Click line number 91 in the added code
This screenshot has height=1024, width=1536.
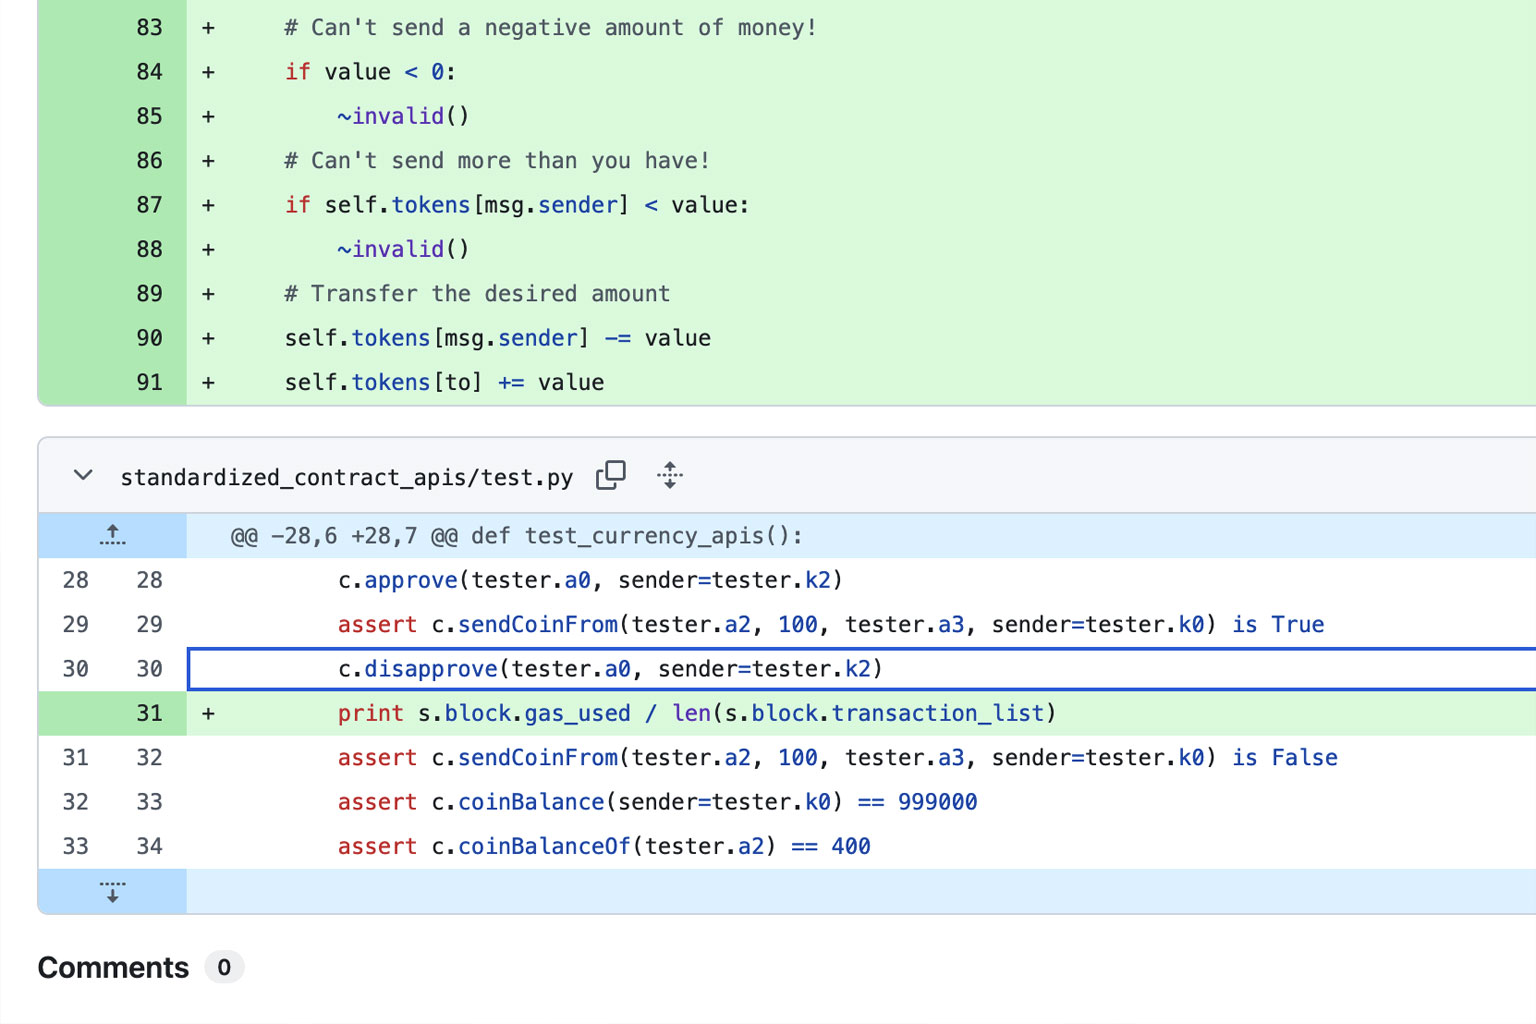(149, 382)
